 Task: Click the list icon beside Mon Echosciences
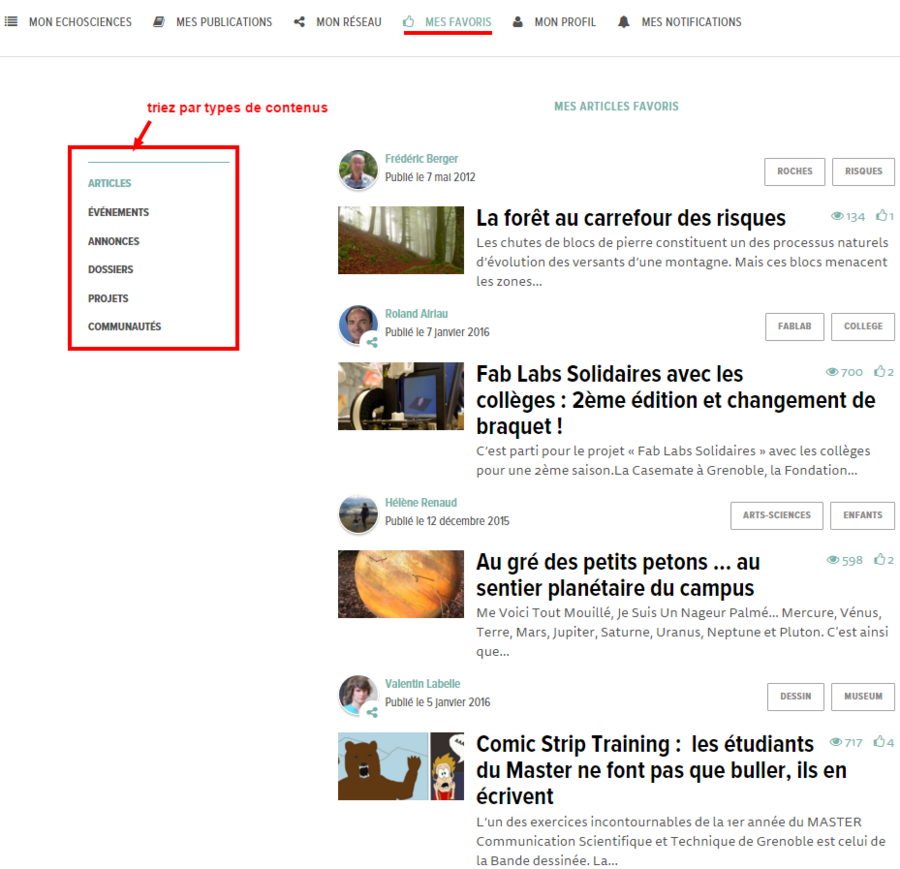point(11,22)
